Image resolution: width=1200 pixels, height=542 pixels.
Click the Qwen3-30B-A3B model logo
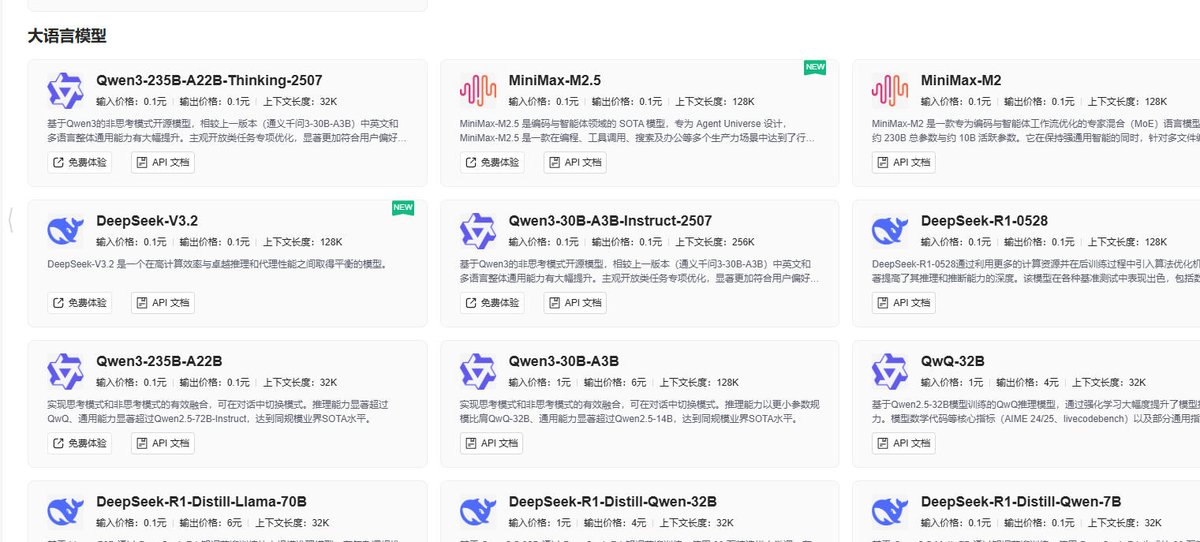(x=478, y=371)
